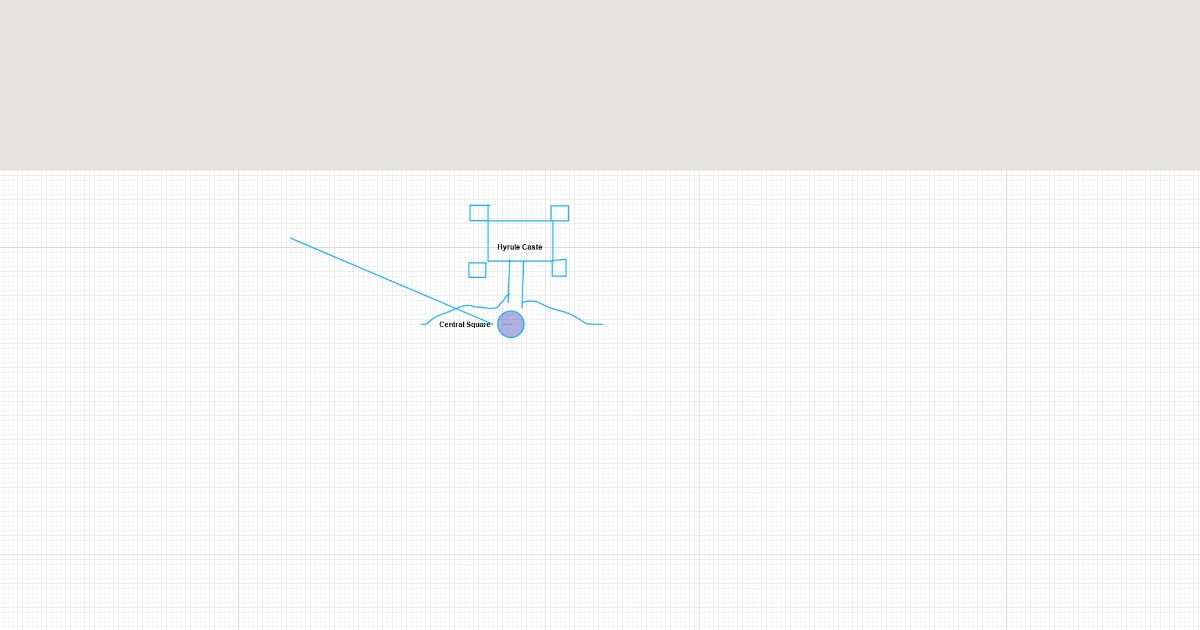Click the purple filled circle shape
The width and height of the screenshot is (1200, 630).
(511, 324)
